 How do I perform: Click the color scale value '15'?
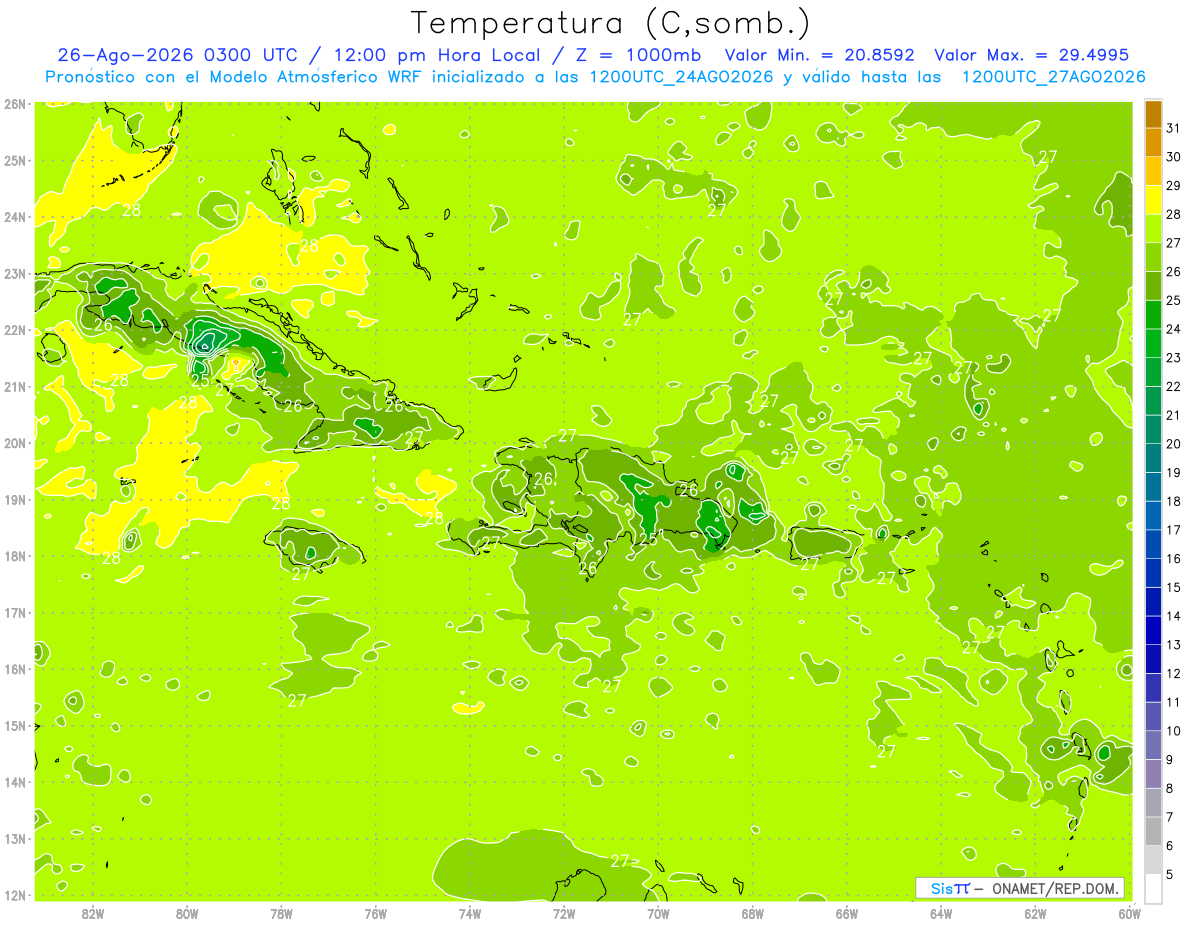point(1173,587)
